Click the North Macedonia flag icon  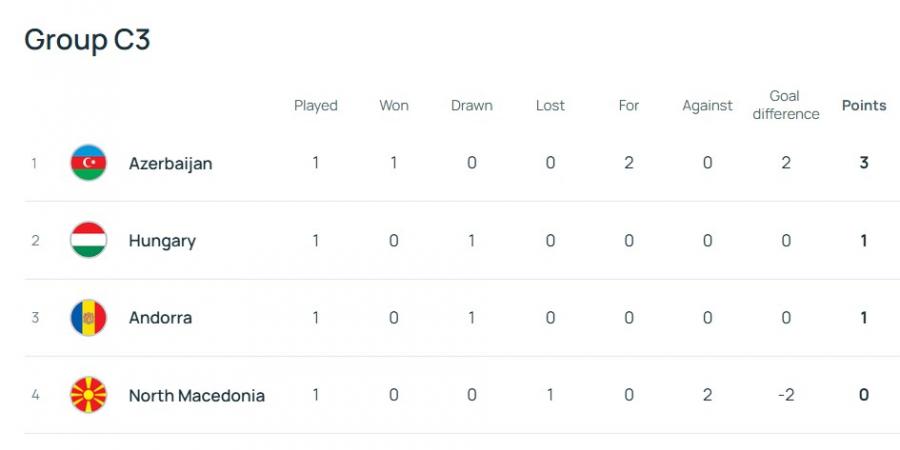(88, 395)
